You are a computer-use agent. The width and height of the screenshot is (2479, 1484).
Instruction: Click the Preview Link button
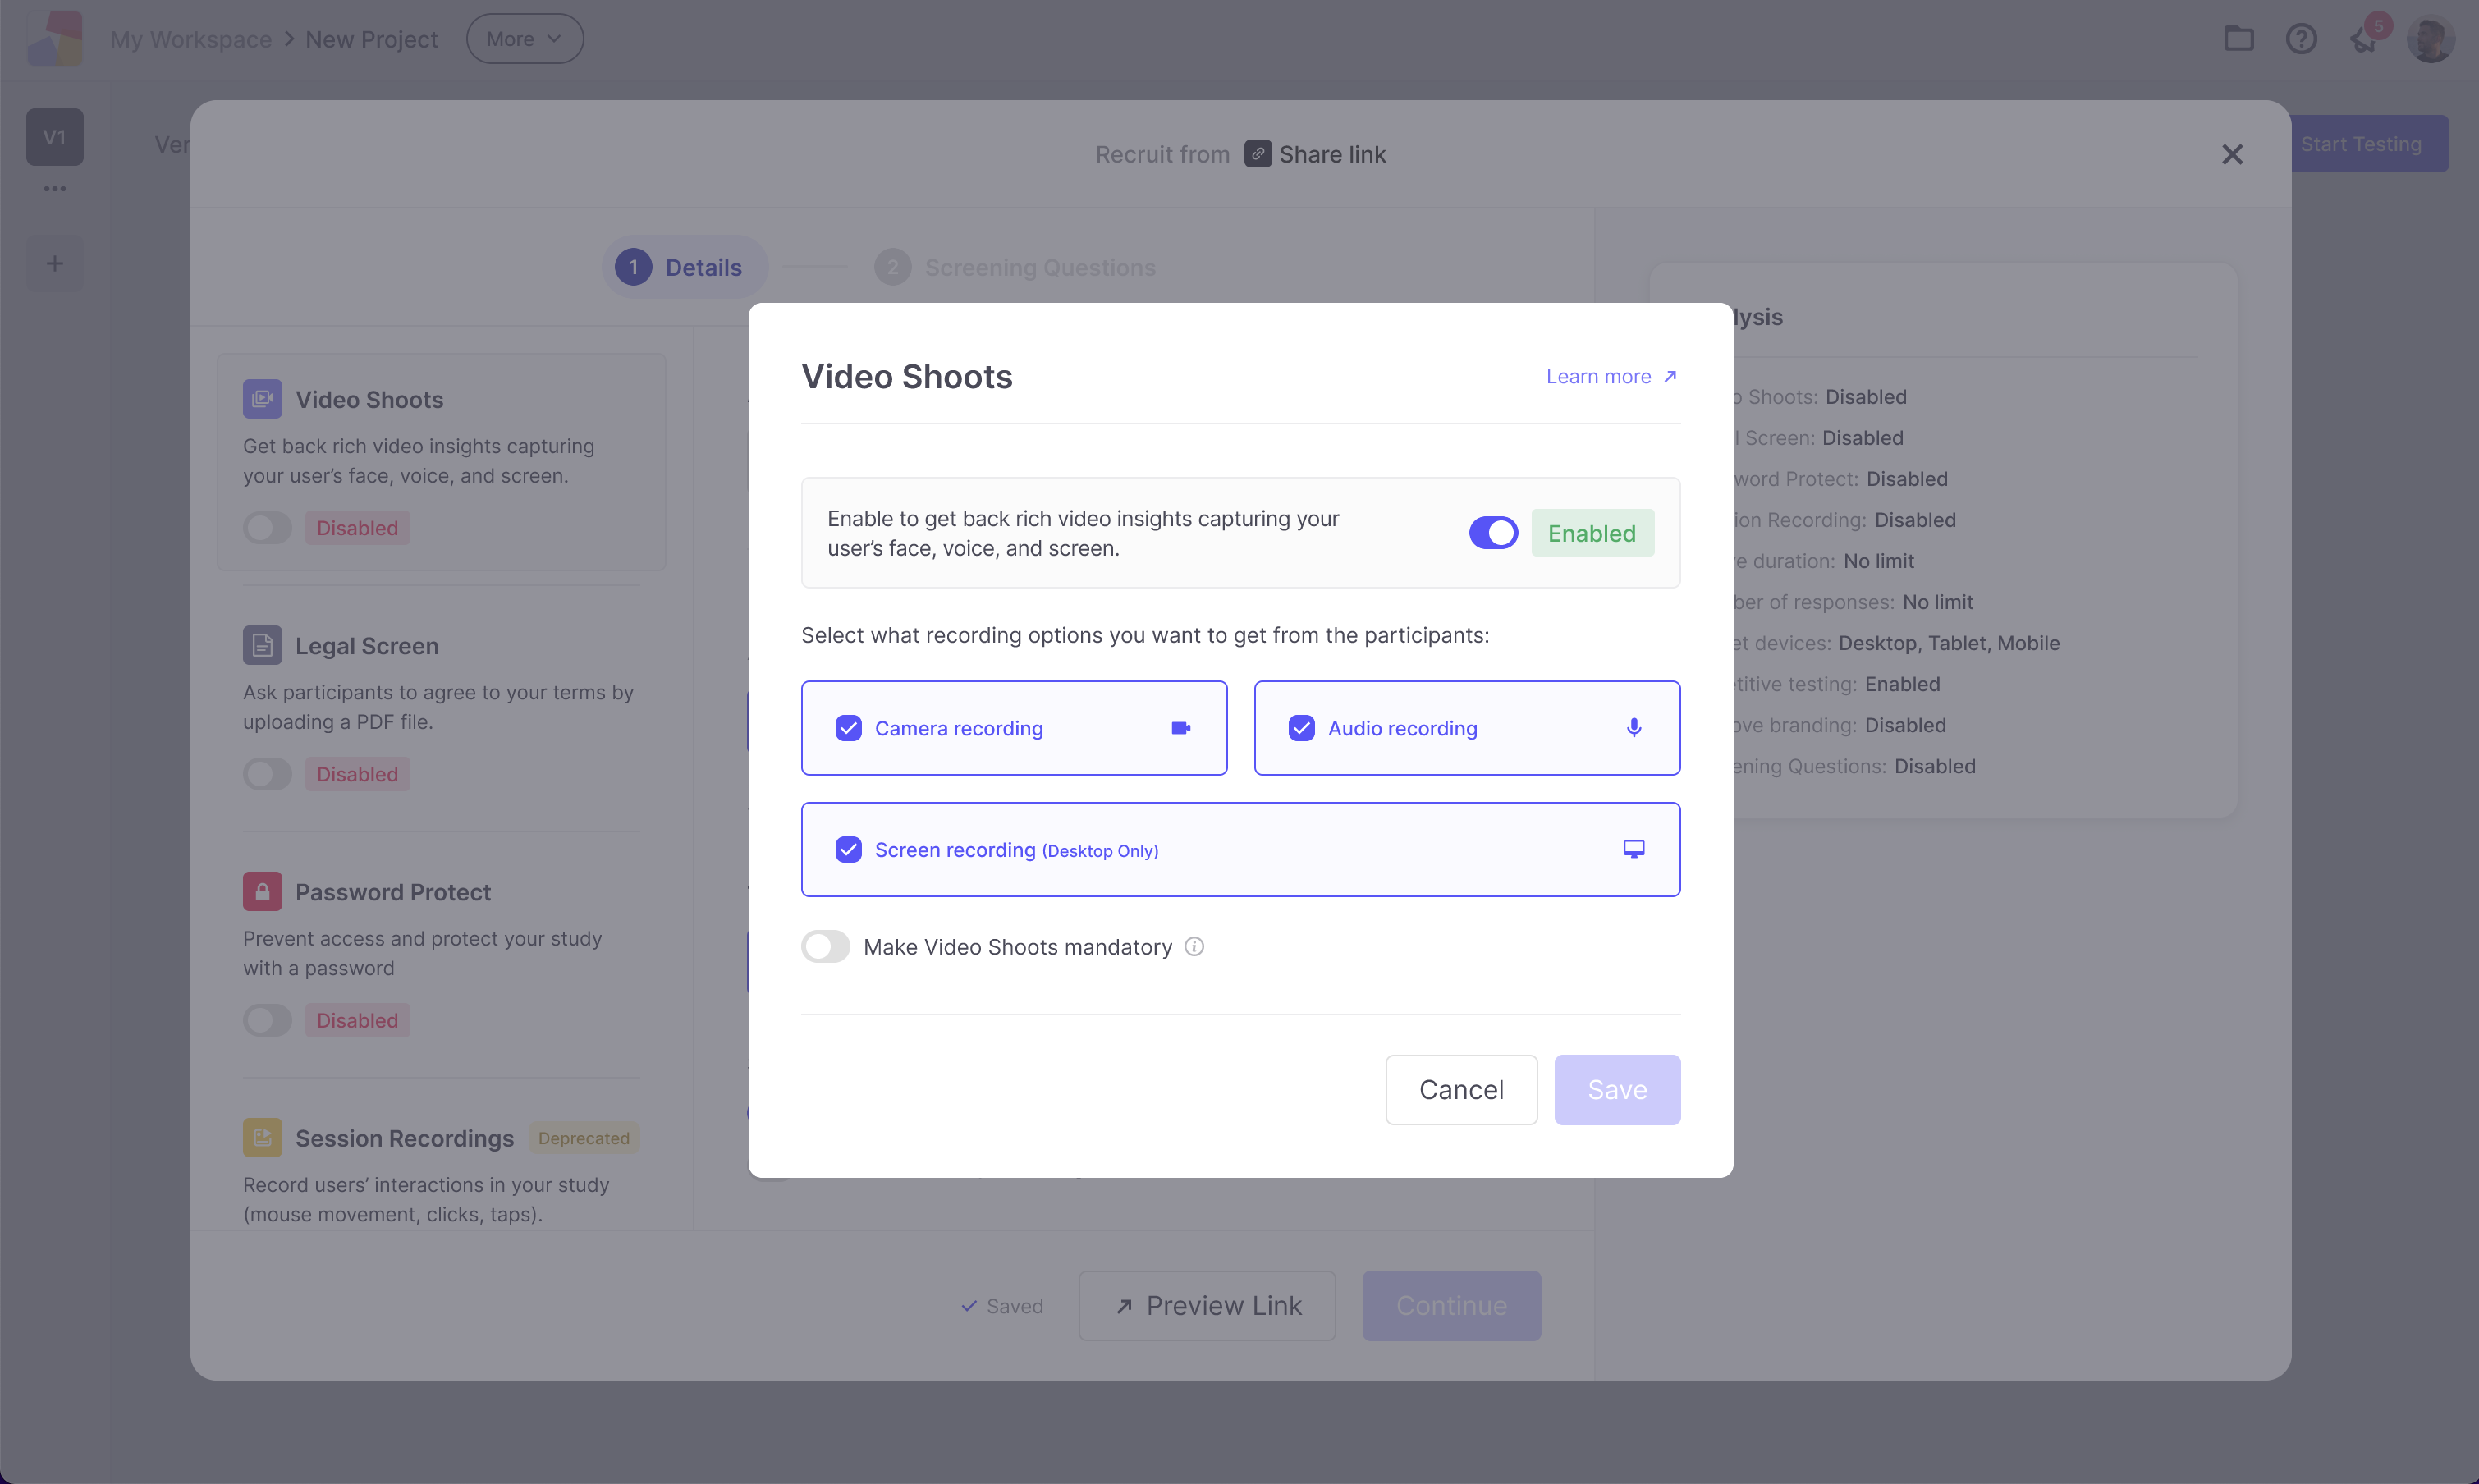coord(1206,1306)
